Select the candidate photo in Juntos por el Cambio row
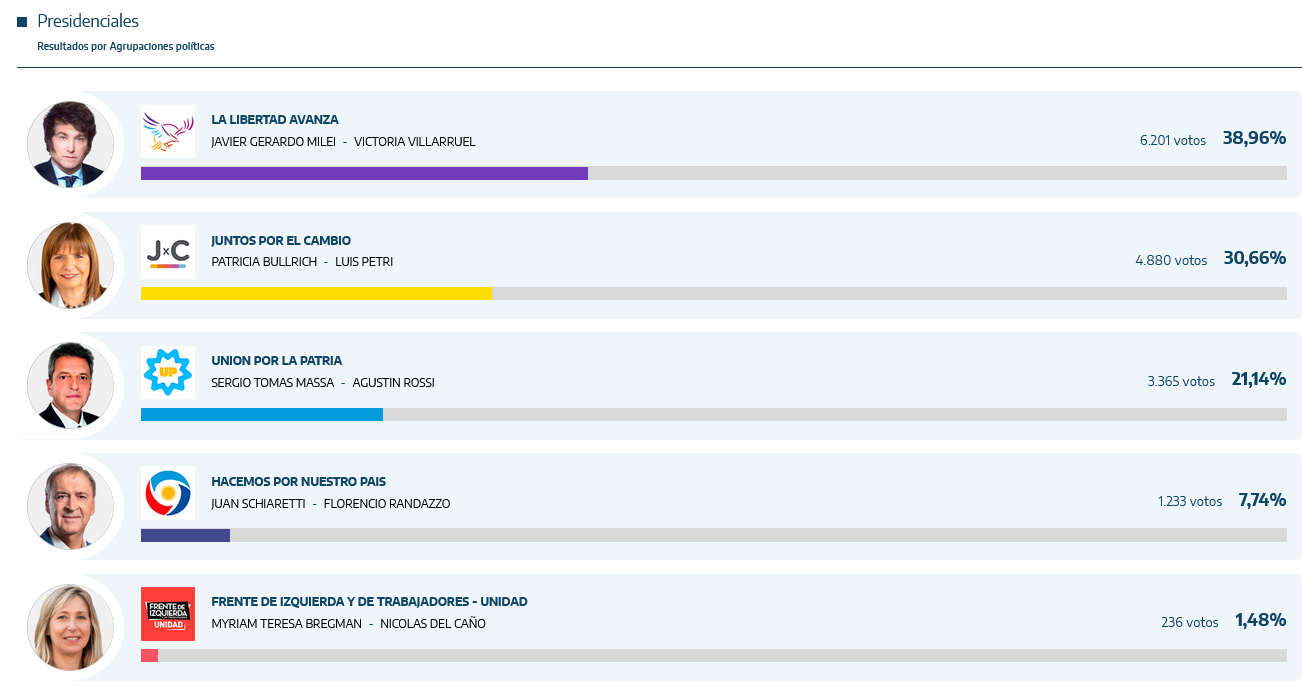1302x695 pixels. [x=70, y=265]
